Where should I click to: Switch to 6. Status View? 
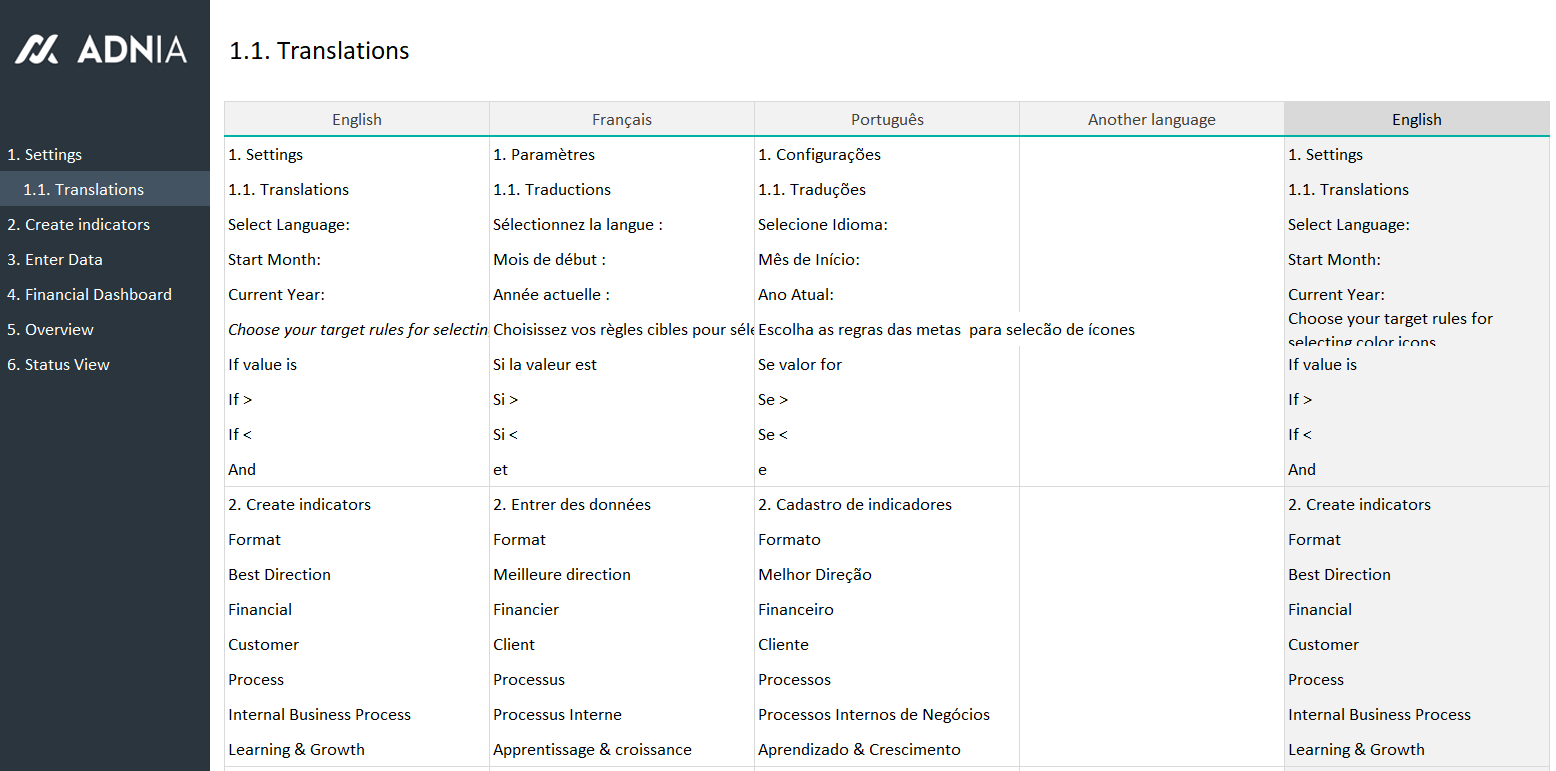coord(58,365)
